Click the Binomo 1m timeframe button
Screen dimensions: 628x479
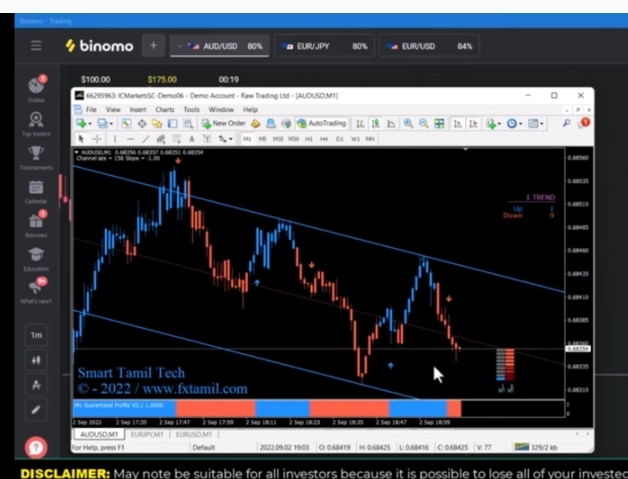click(x=36, y=335)
